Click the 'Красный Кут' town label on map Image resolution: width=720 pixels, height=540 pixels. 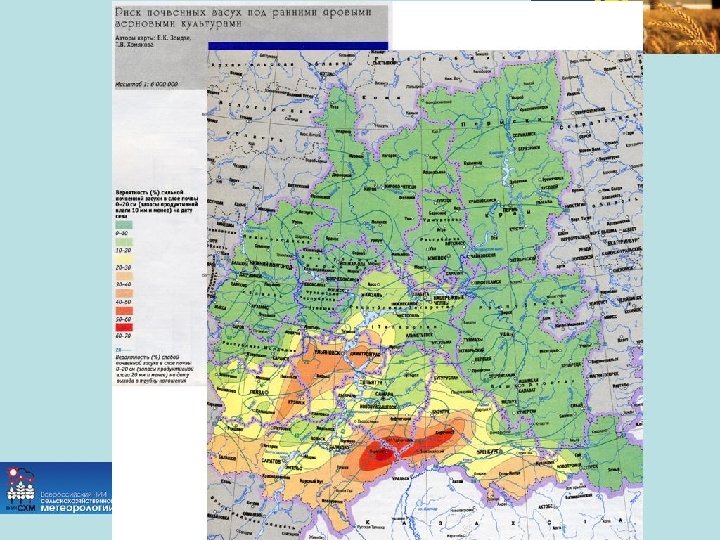[x=310, y=481]
